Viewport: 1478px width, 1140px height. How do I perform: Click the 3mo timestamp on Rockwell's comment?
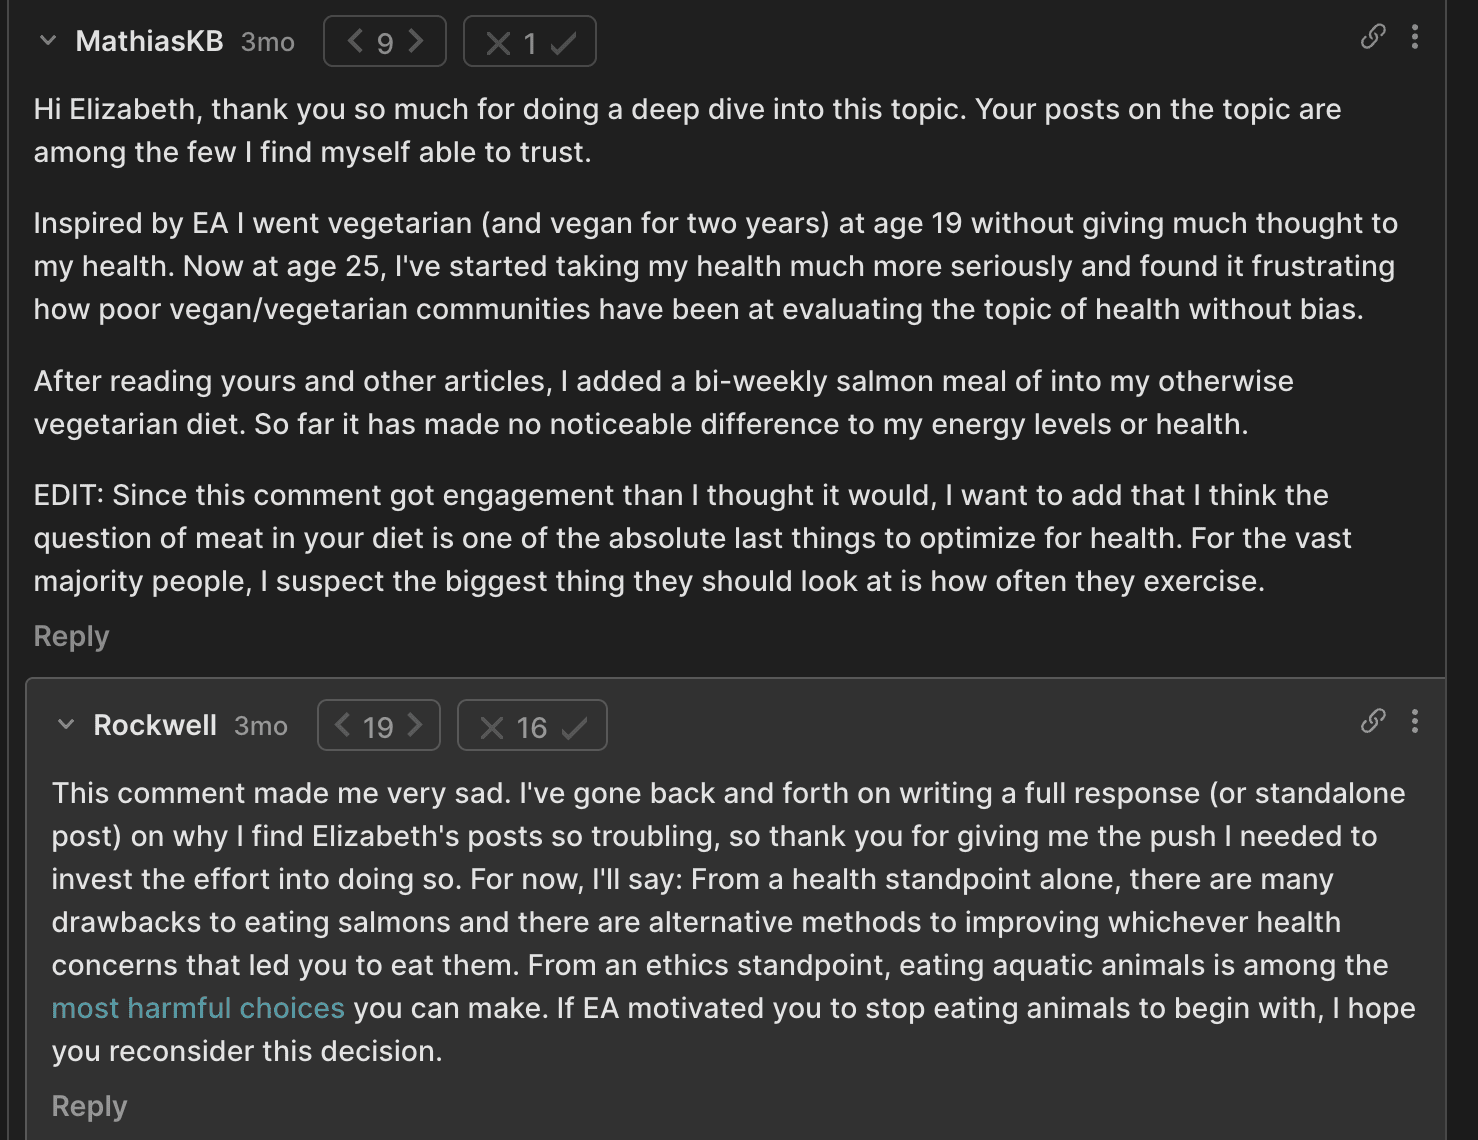(x=261, y=726)
